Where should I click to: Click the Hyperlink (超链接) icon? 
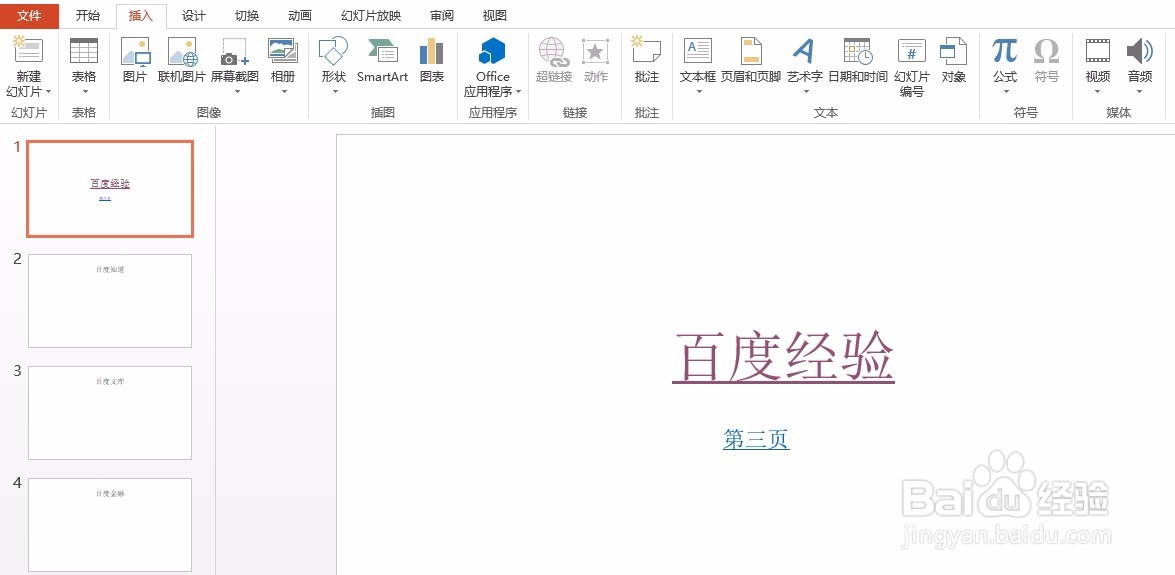pyautogui.click(x=554, y=52)
